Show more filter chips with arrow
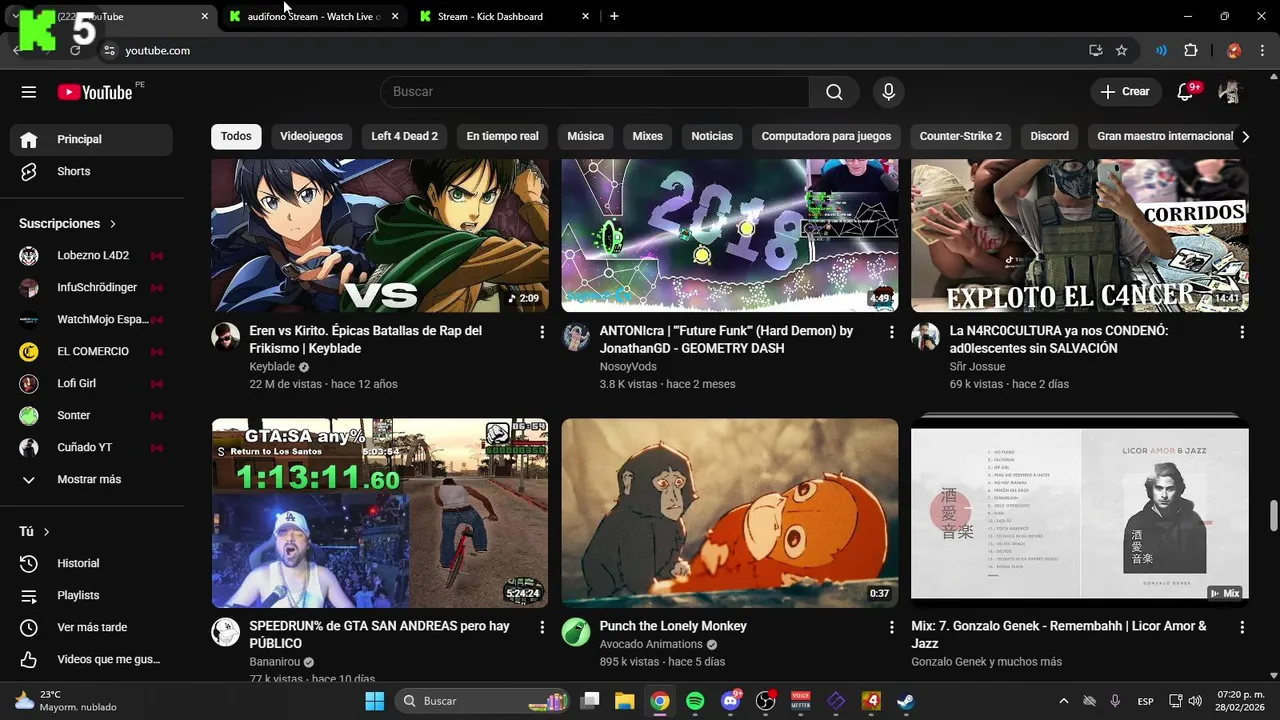Image resolution: width=1280 pixels, height=720 pixels. coord(1245,137)
